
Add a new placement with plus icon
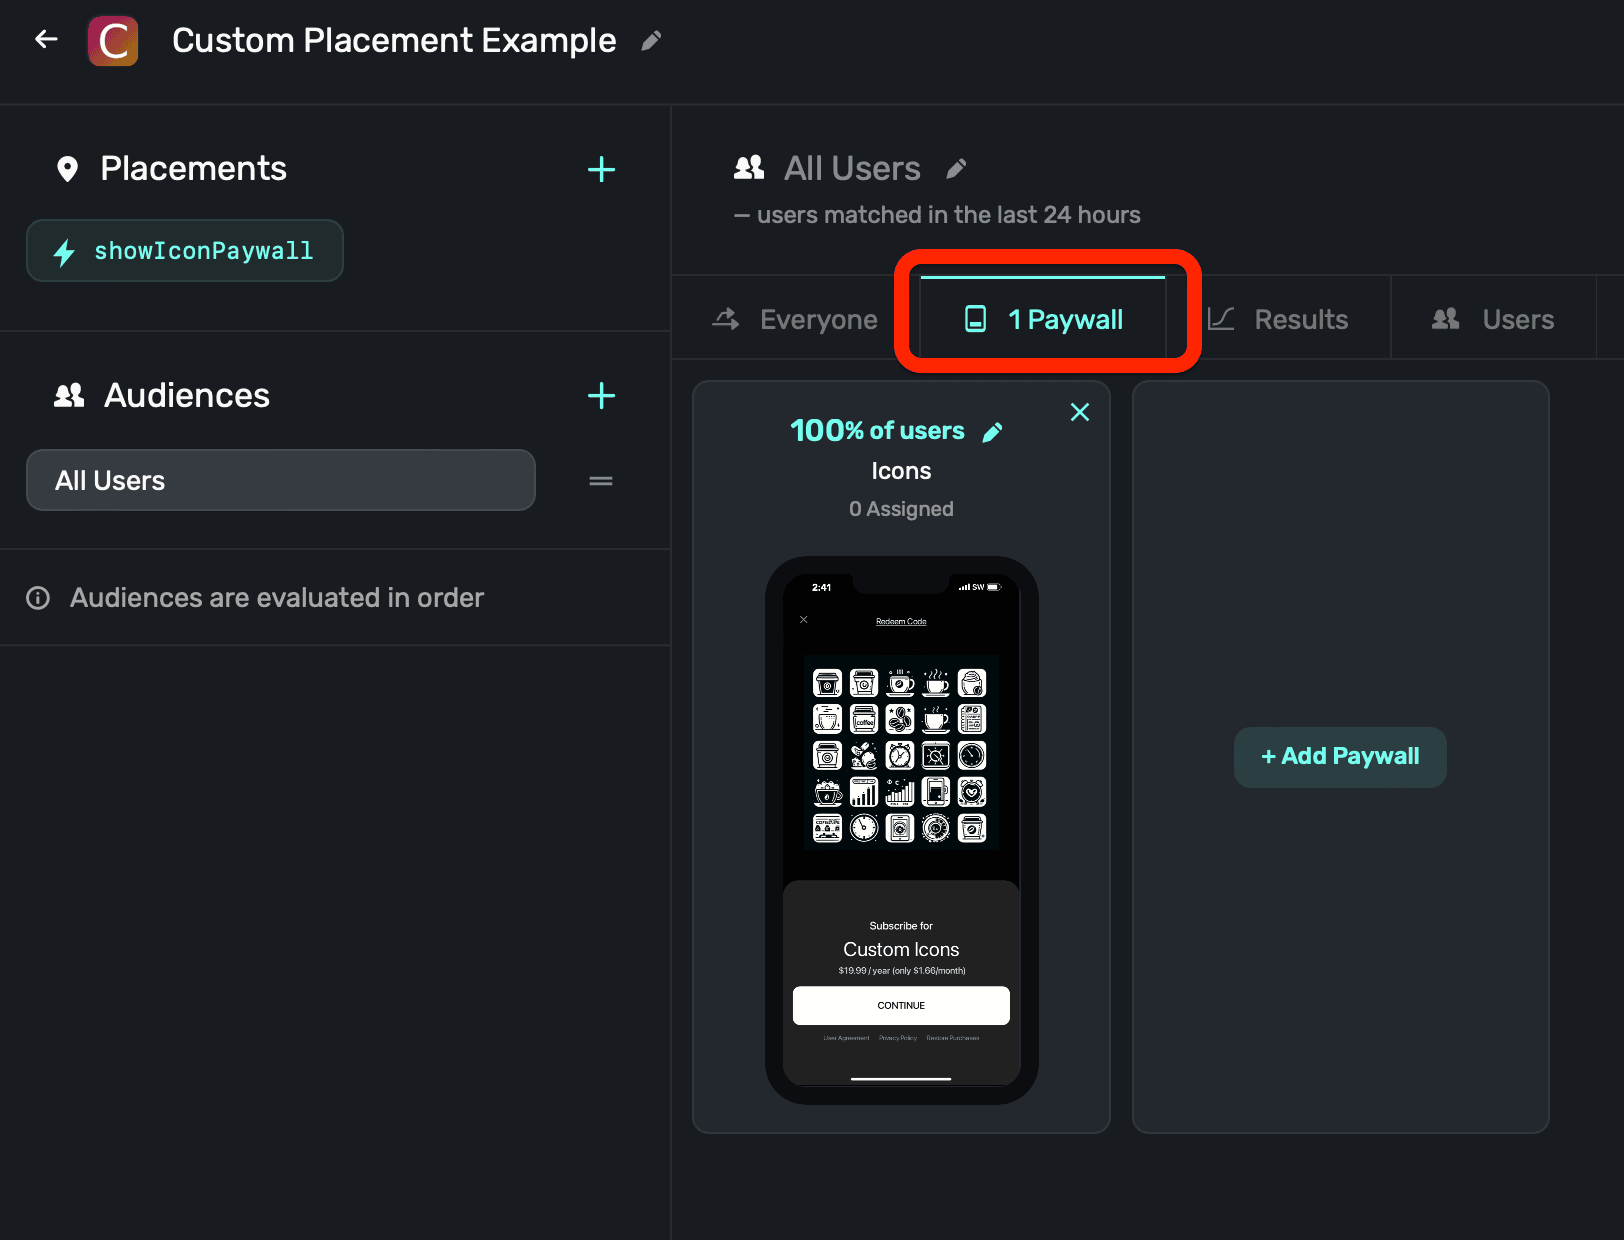click(601, 169)
